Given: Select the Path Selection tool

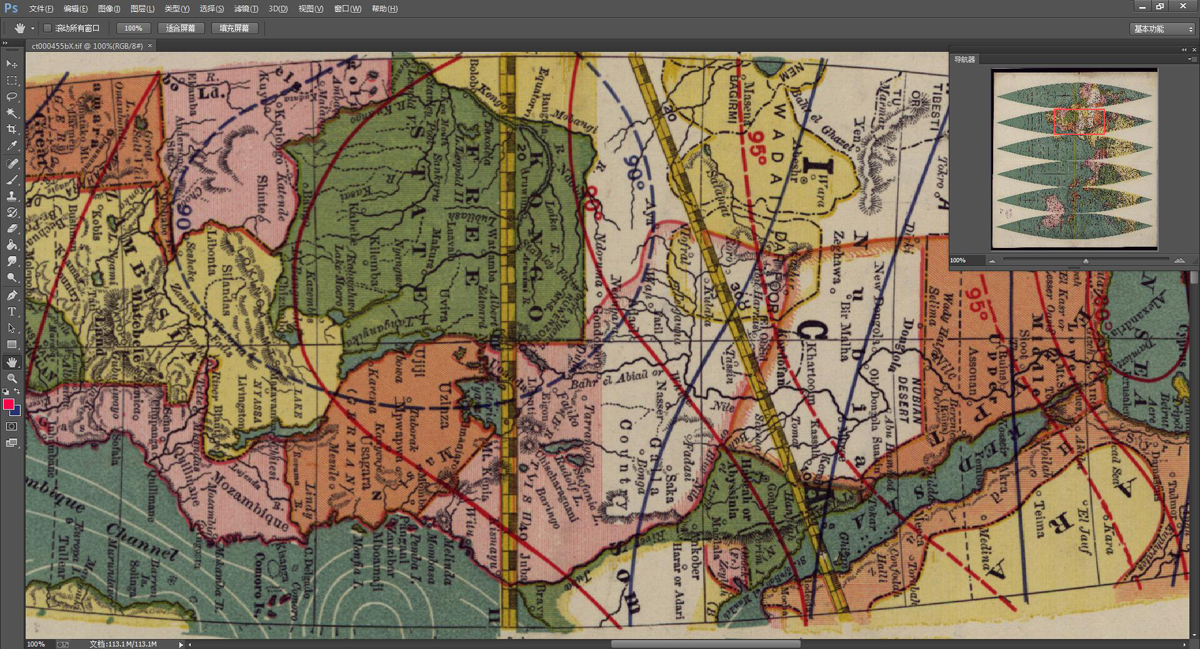Looking at the screenshot, I should [x=12, y=328].
